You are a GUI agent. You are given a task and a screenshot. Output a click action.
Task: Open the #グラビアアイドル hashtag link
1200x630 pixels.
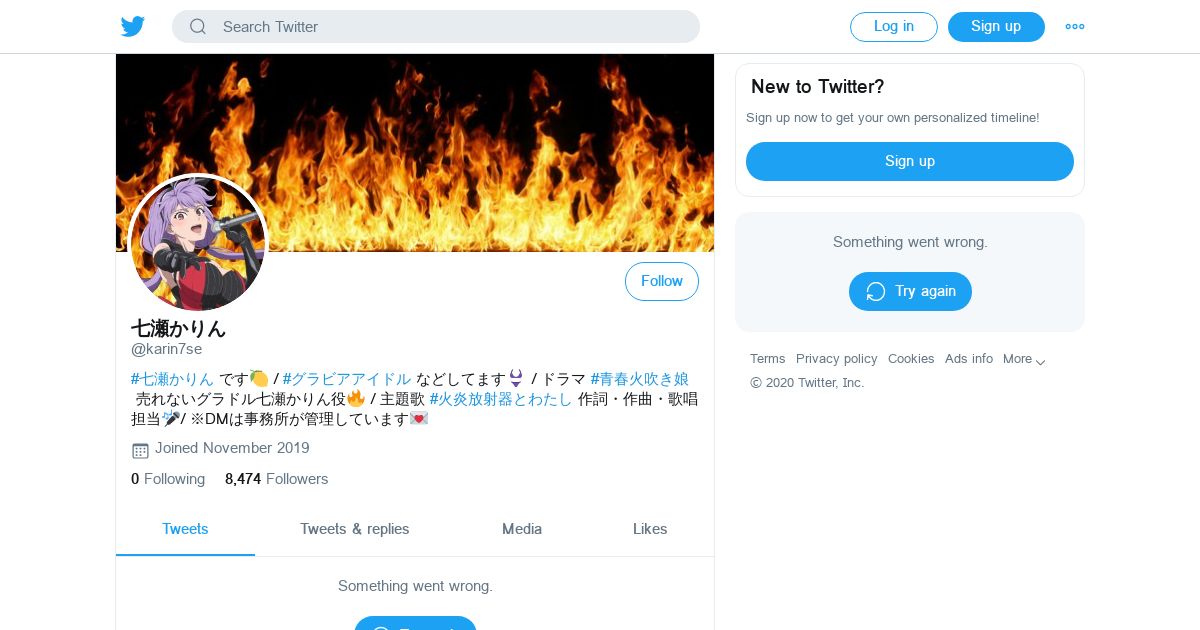347,379
